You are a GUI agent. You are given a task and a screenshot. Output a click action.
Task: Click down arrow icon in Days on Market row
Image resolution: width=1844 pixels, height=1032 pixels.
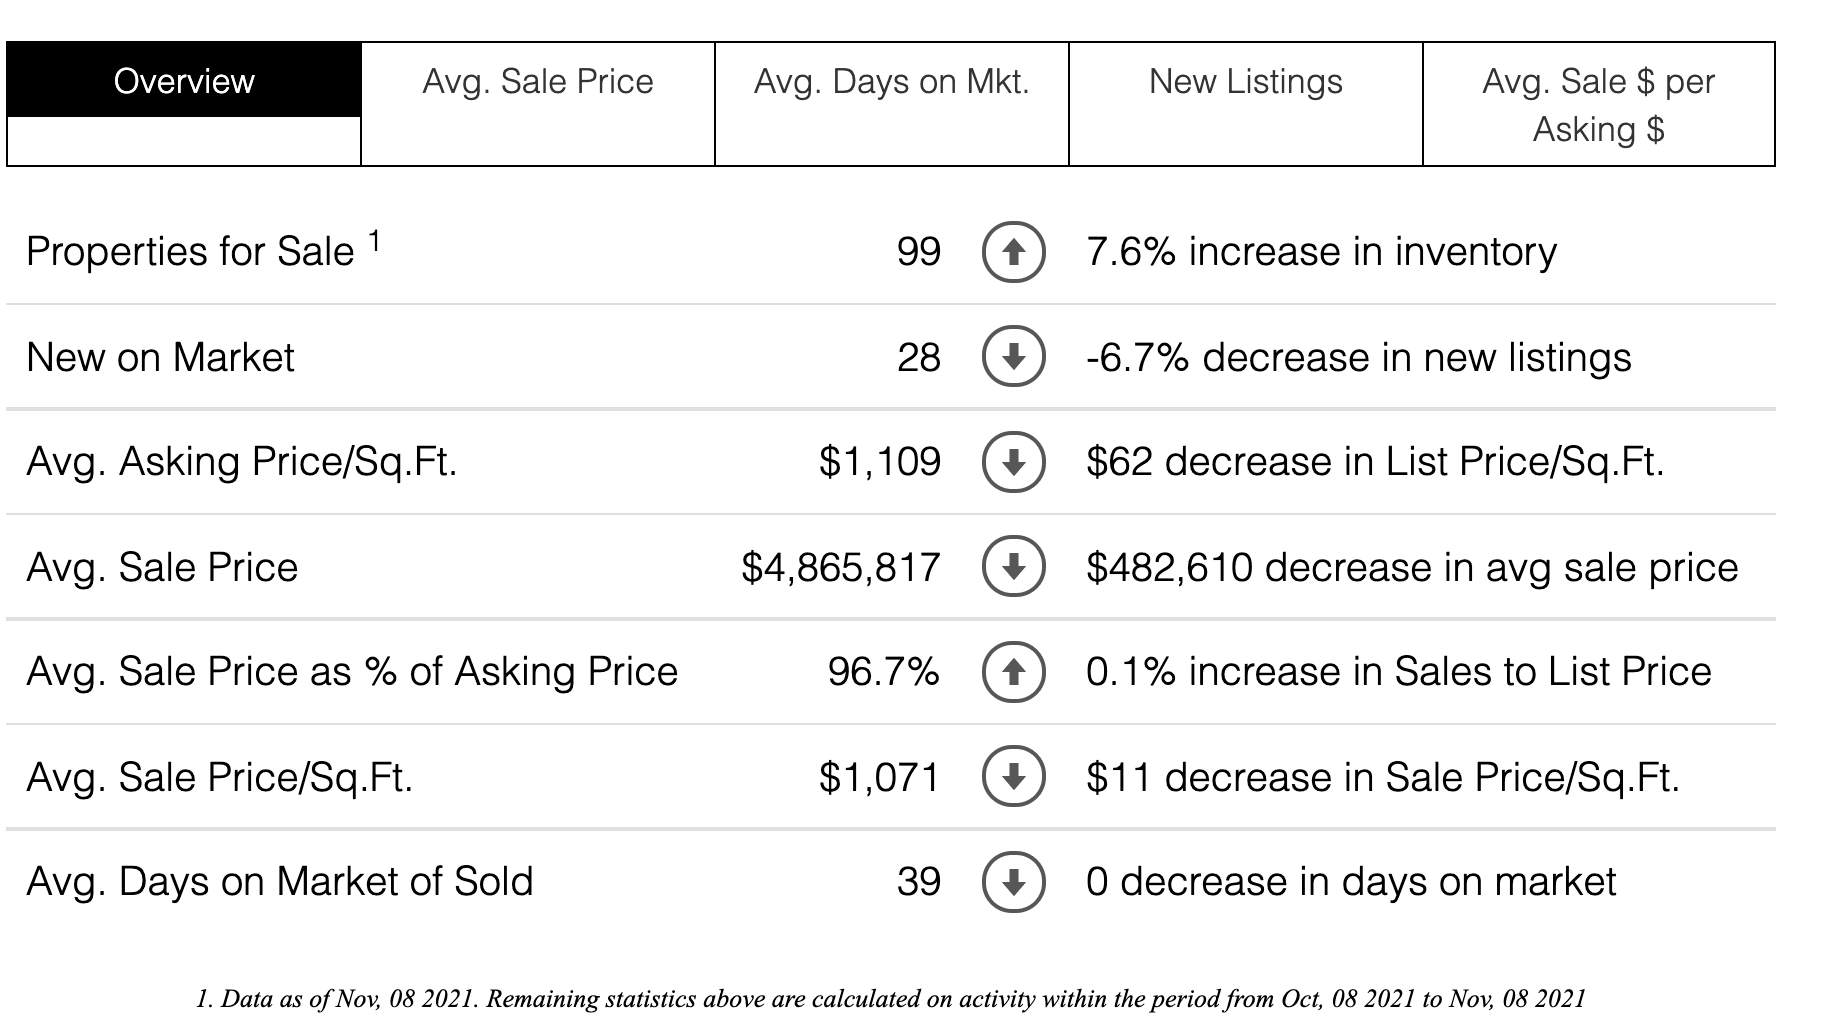tap(1013, 882)
